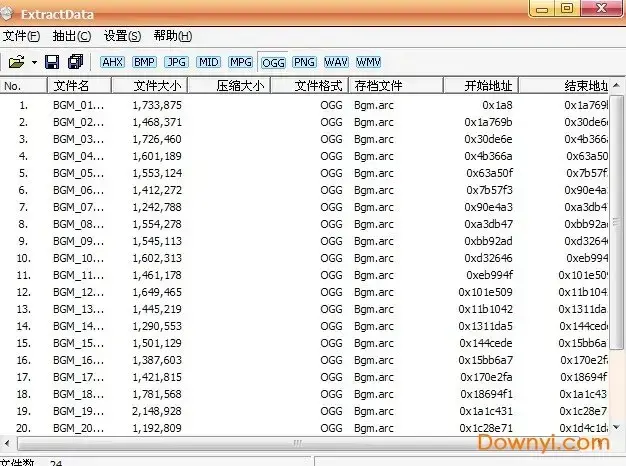Toggle the MID format filter
The width and height of the screenshot is (626, 466).
click(x=208, y=62)
